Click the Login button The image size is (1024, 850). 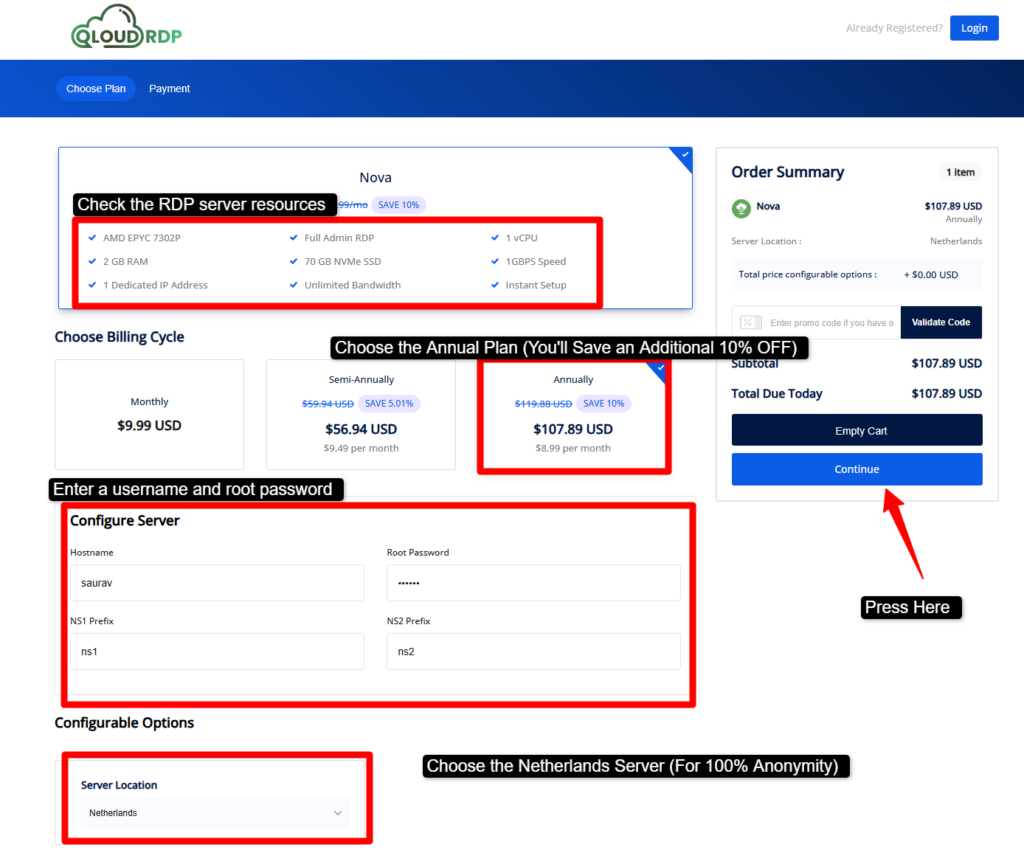[974, 28]
